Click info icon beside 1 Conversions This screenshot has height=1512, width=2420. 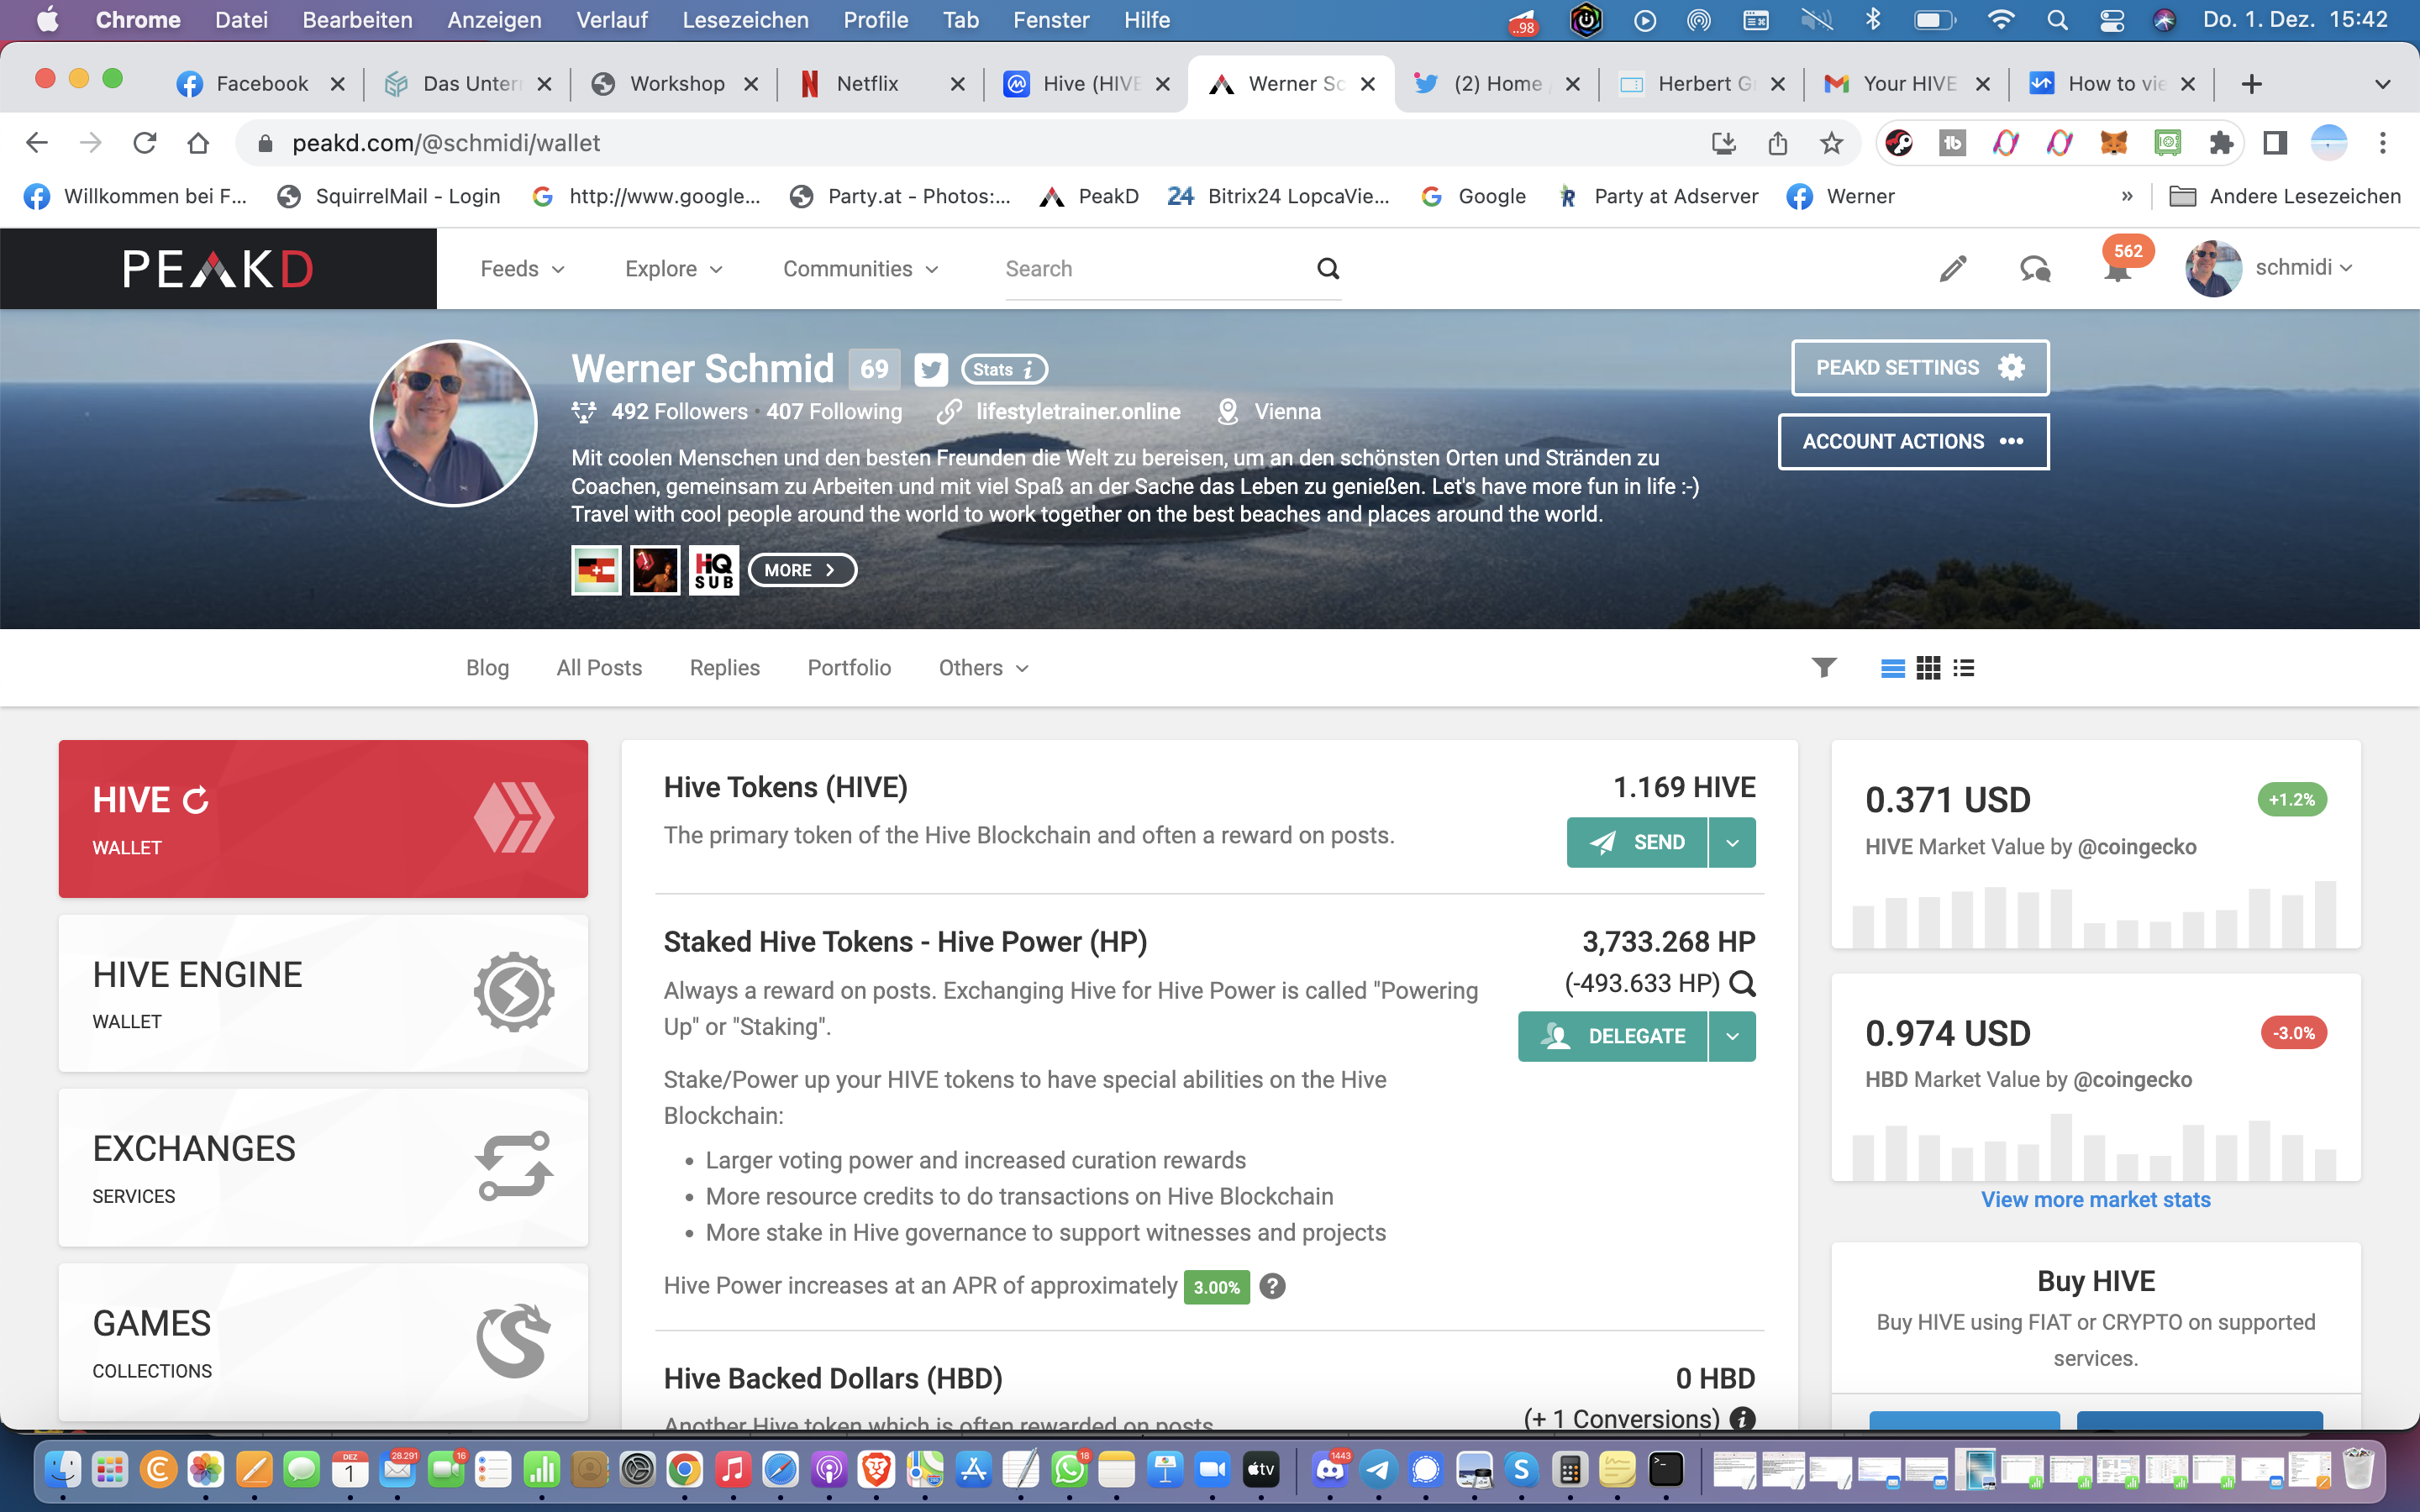click(1742, 1419)
